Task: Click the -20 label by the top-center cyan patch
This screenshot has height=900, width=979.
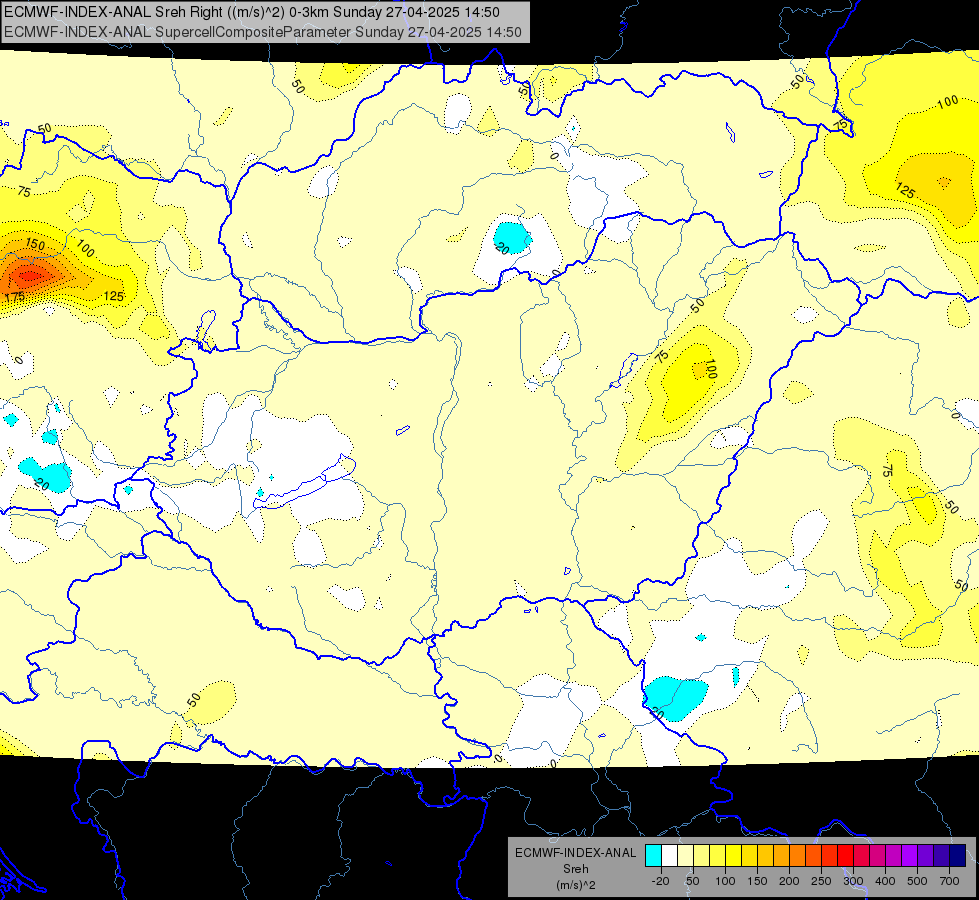Action: 502,249
